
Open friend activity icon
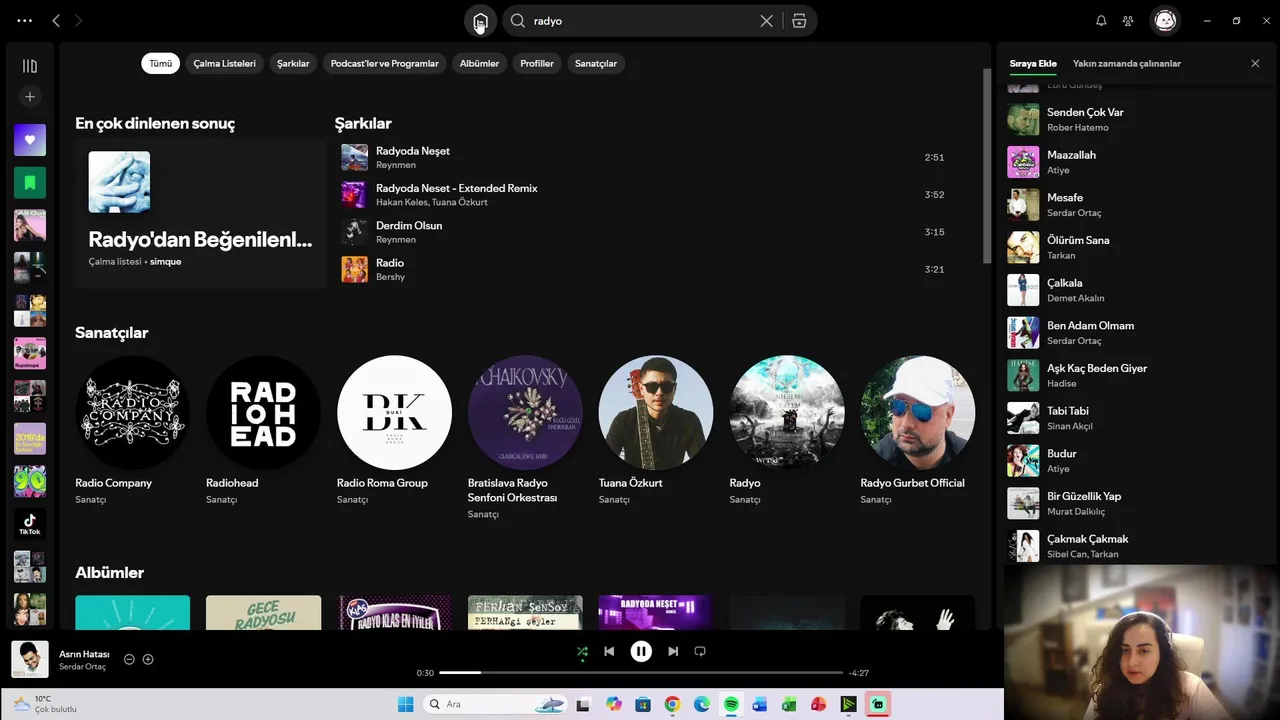tap(1128, 20)
